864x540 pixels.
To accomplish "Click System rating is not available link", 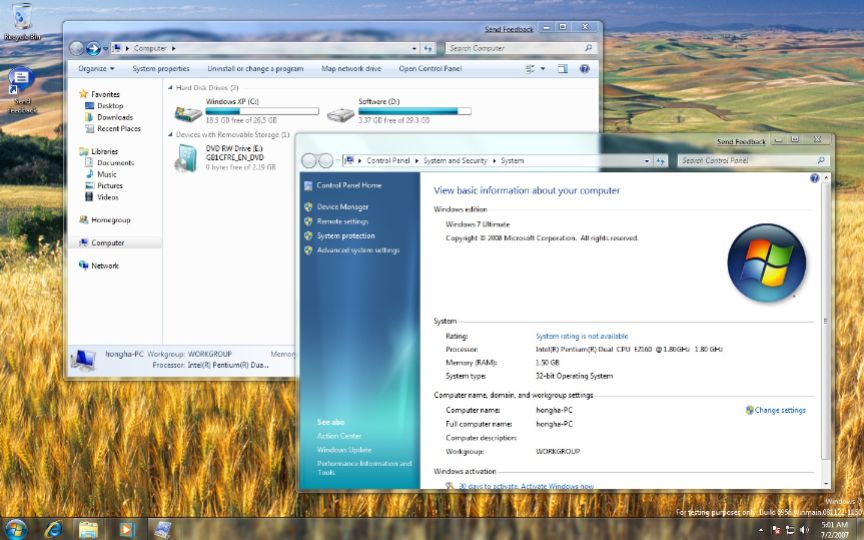I will [582, 336].
